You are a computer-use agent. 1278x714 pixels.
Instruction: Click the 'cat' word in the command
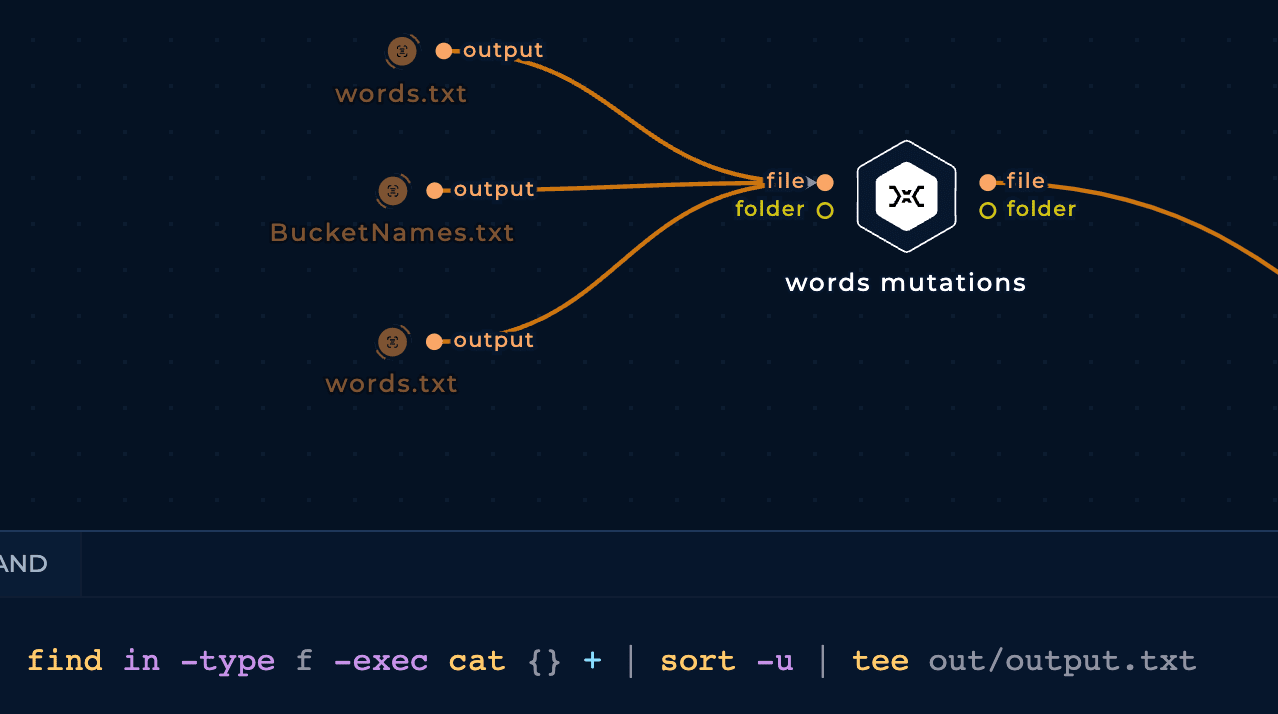477,661
